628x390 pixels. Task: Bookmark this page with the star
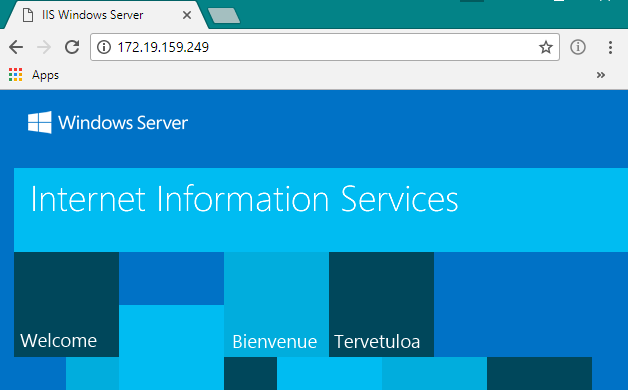tap(545, 47)
